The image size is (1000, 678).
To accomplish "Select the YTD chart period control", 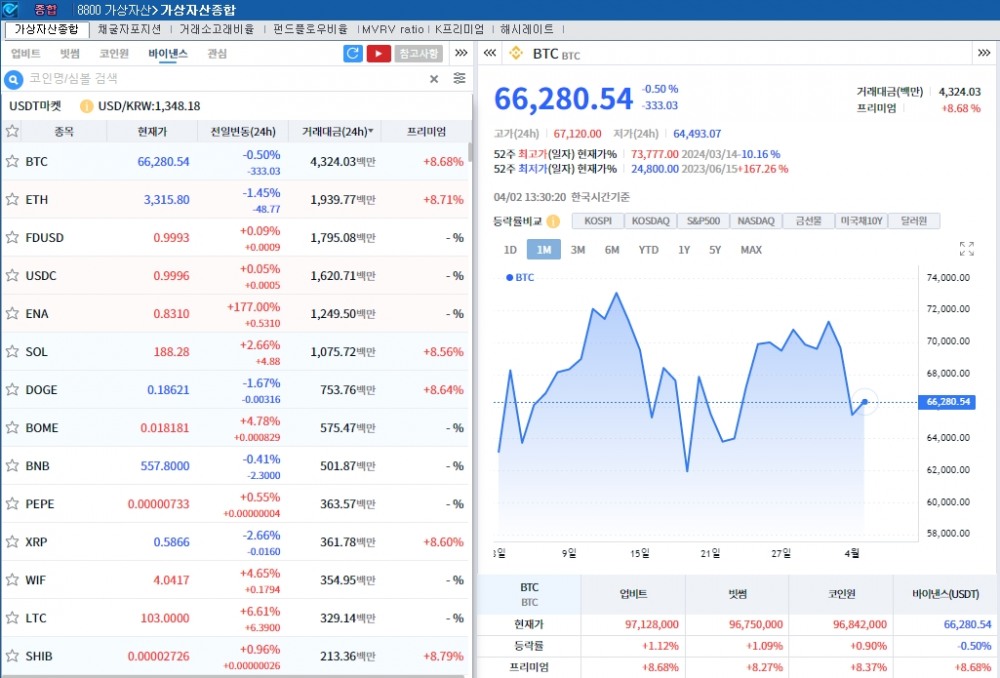I will click(648, 249).
